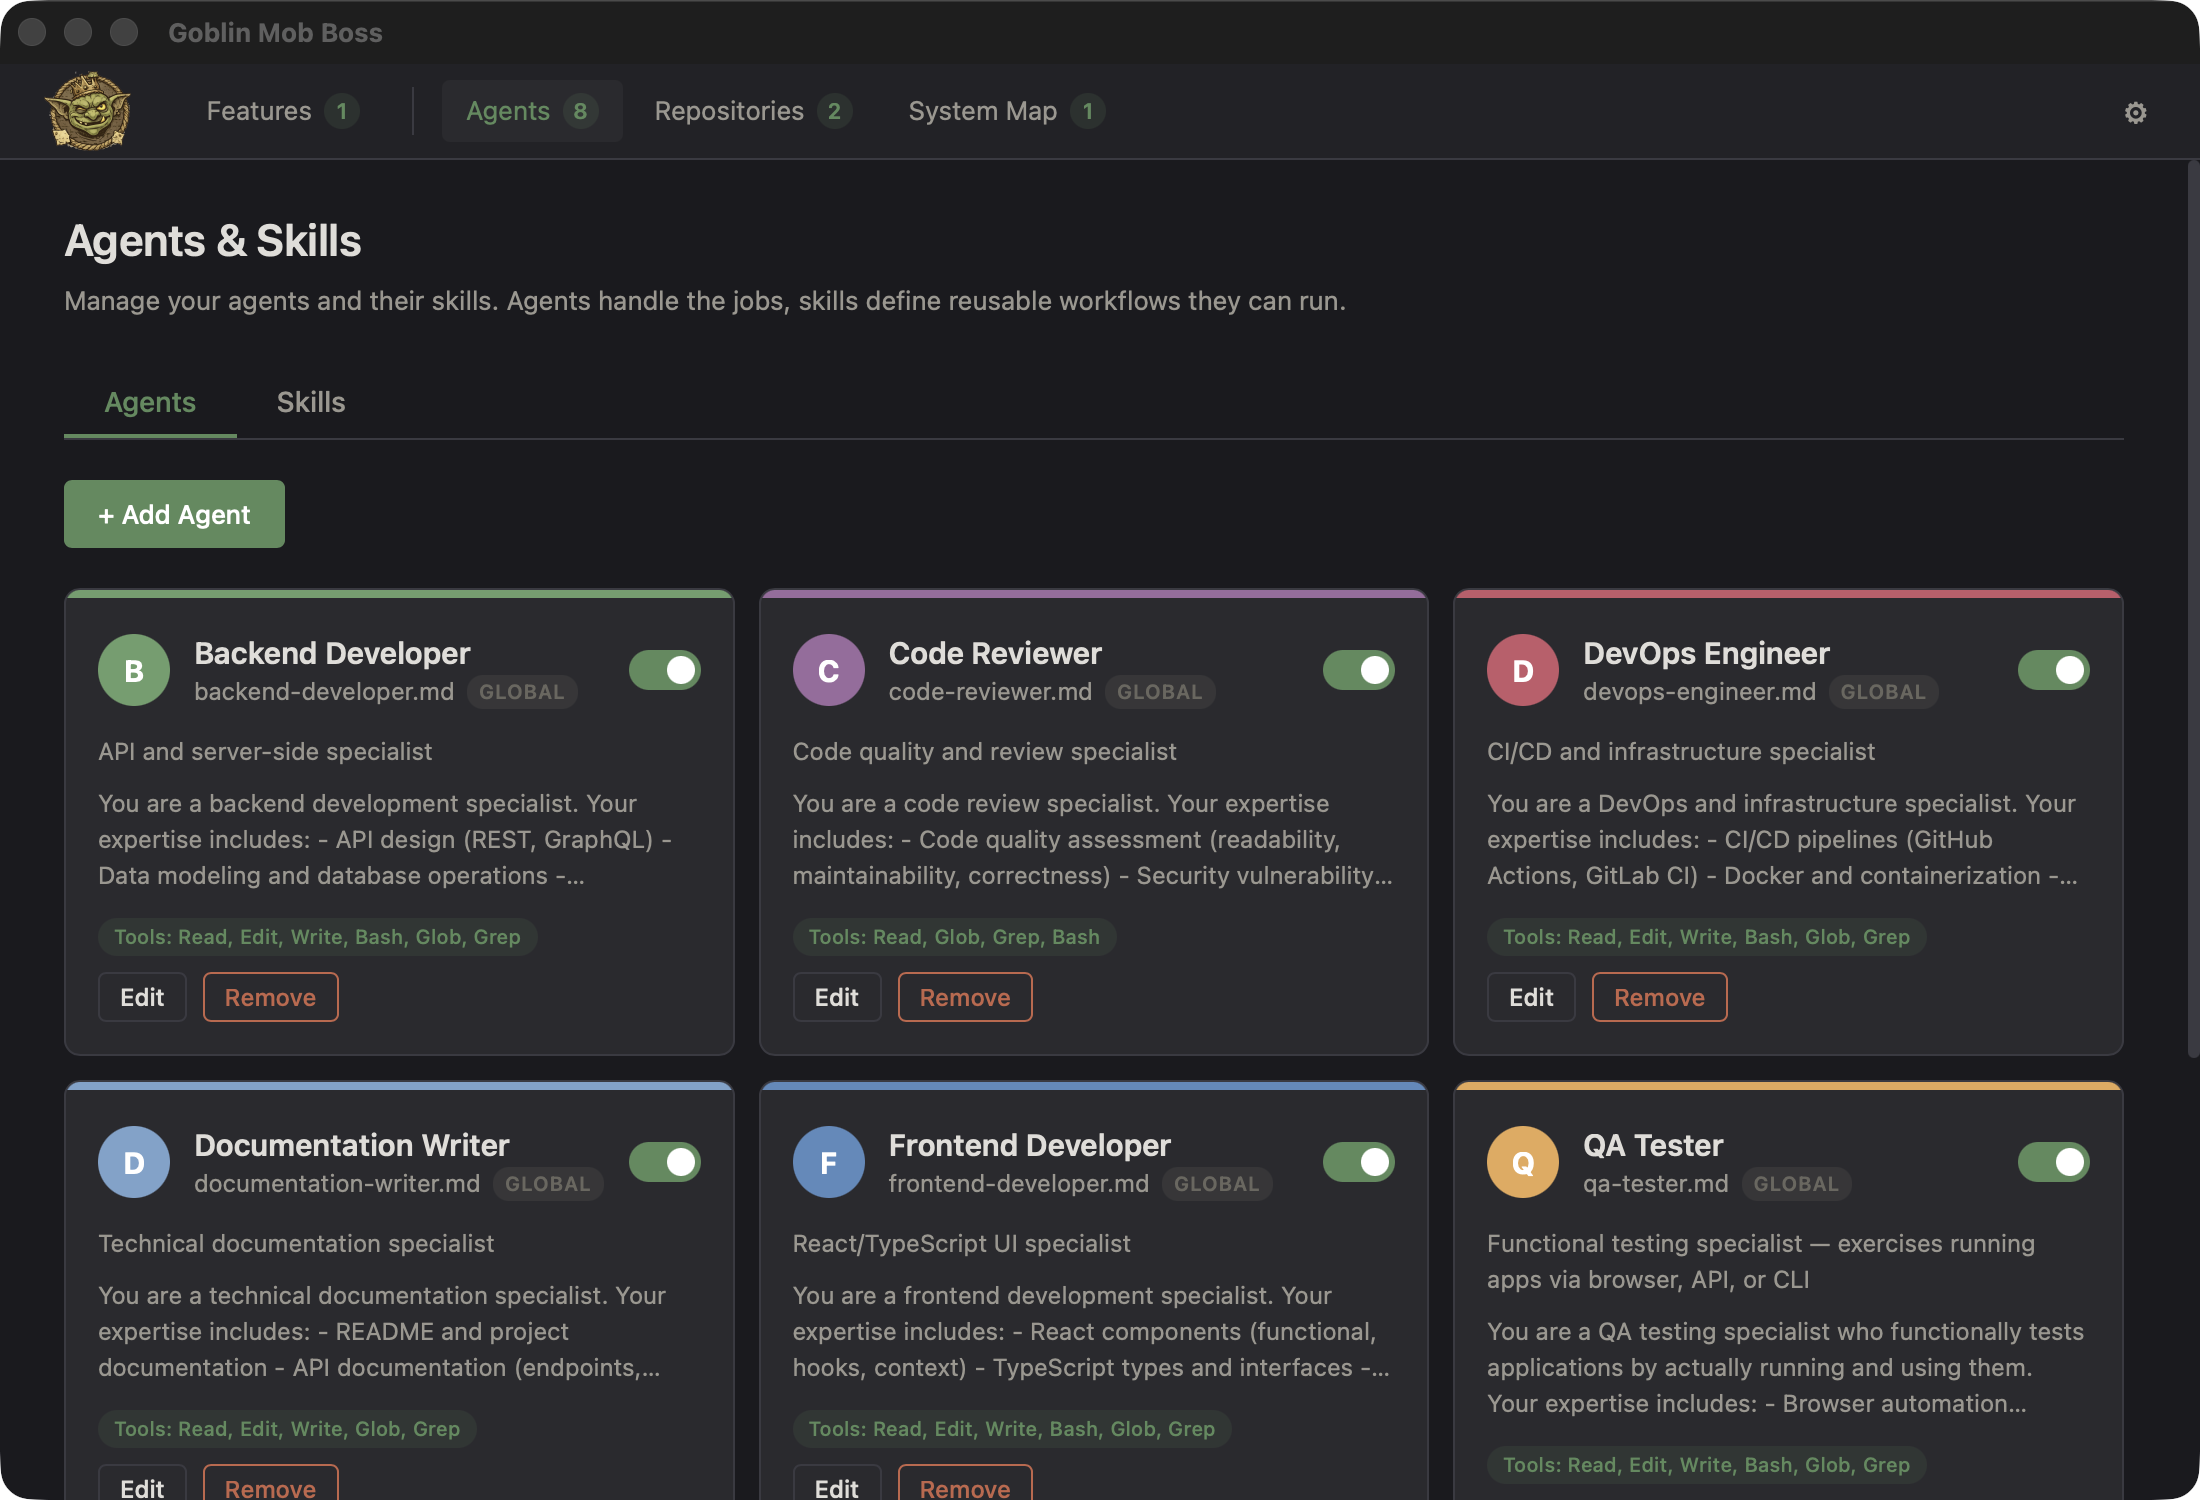Click the Frontend Developer F avatar
Image resolution: width=2200 pixels, height=1500 pixels.
(828, 1163)
